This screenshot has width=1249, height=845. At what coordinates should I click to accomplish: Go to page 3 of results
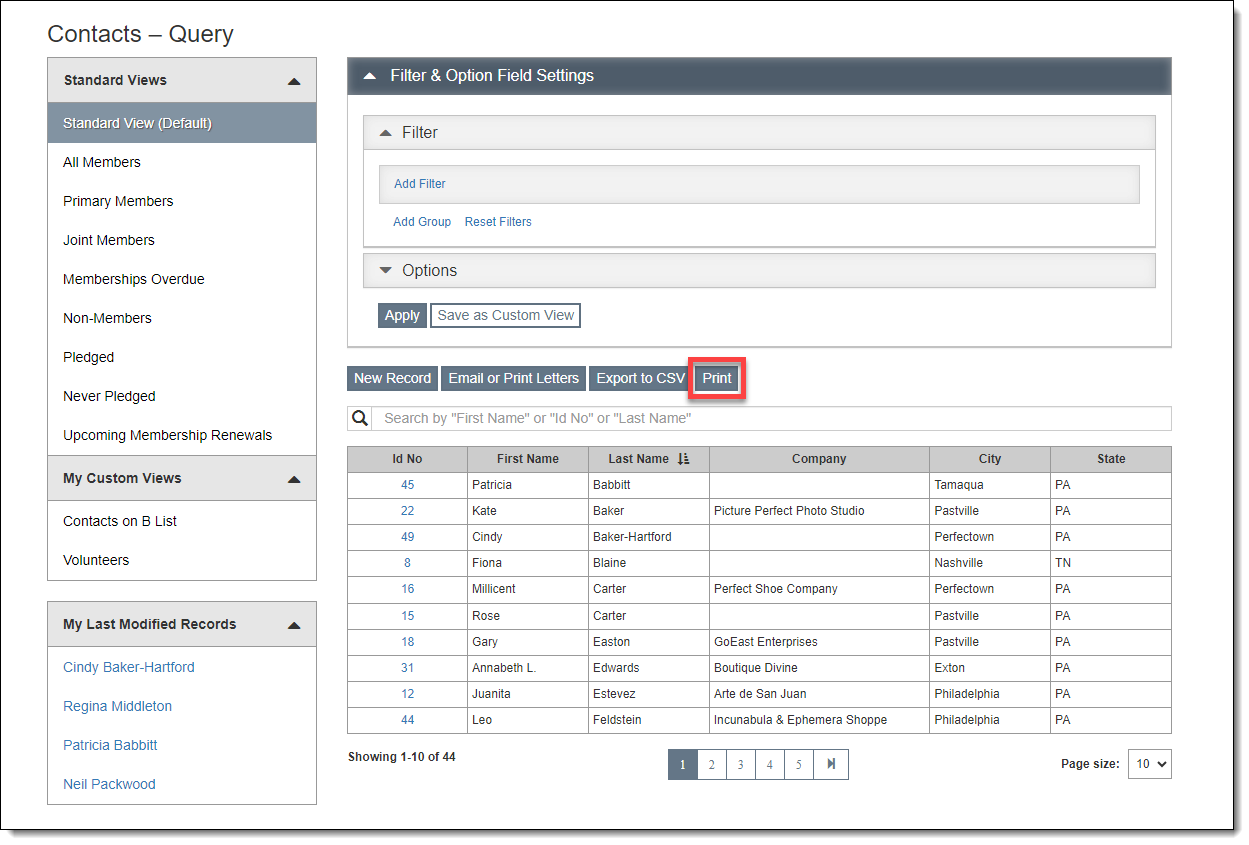tap(740, 765)
